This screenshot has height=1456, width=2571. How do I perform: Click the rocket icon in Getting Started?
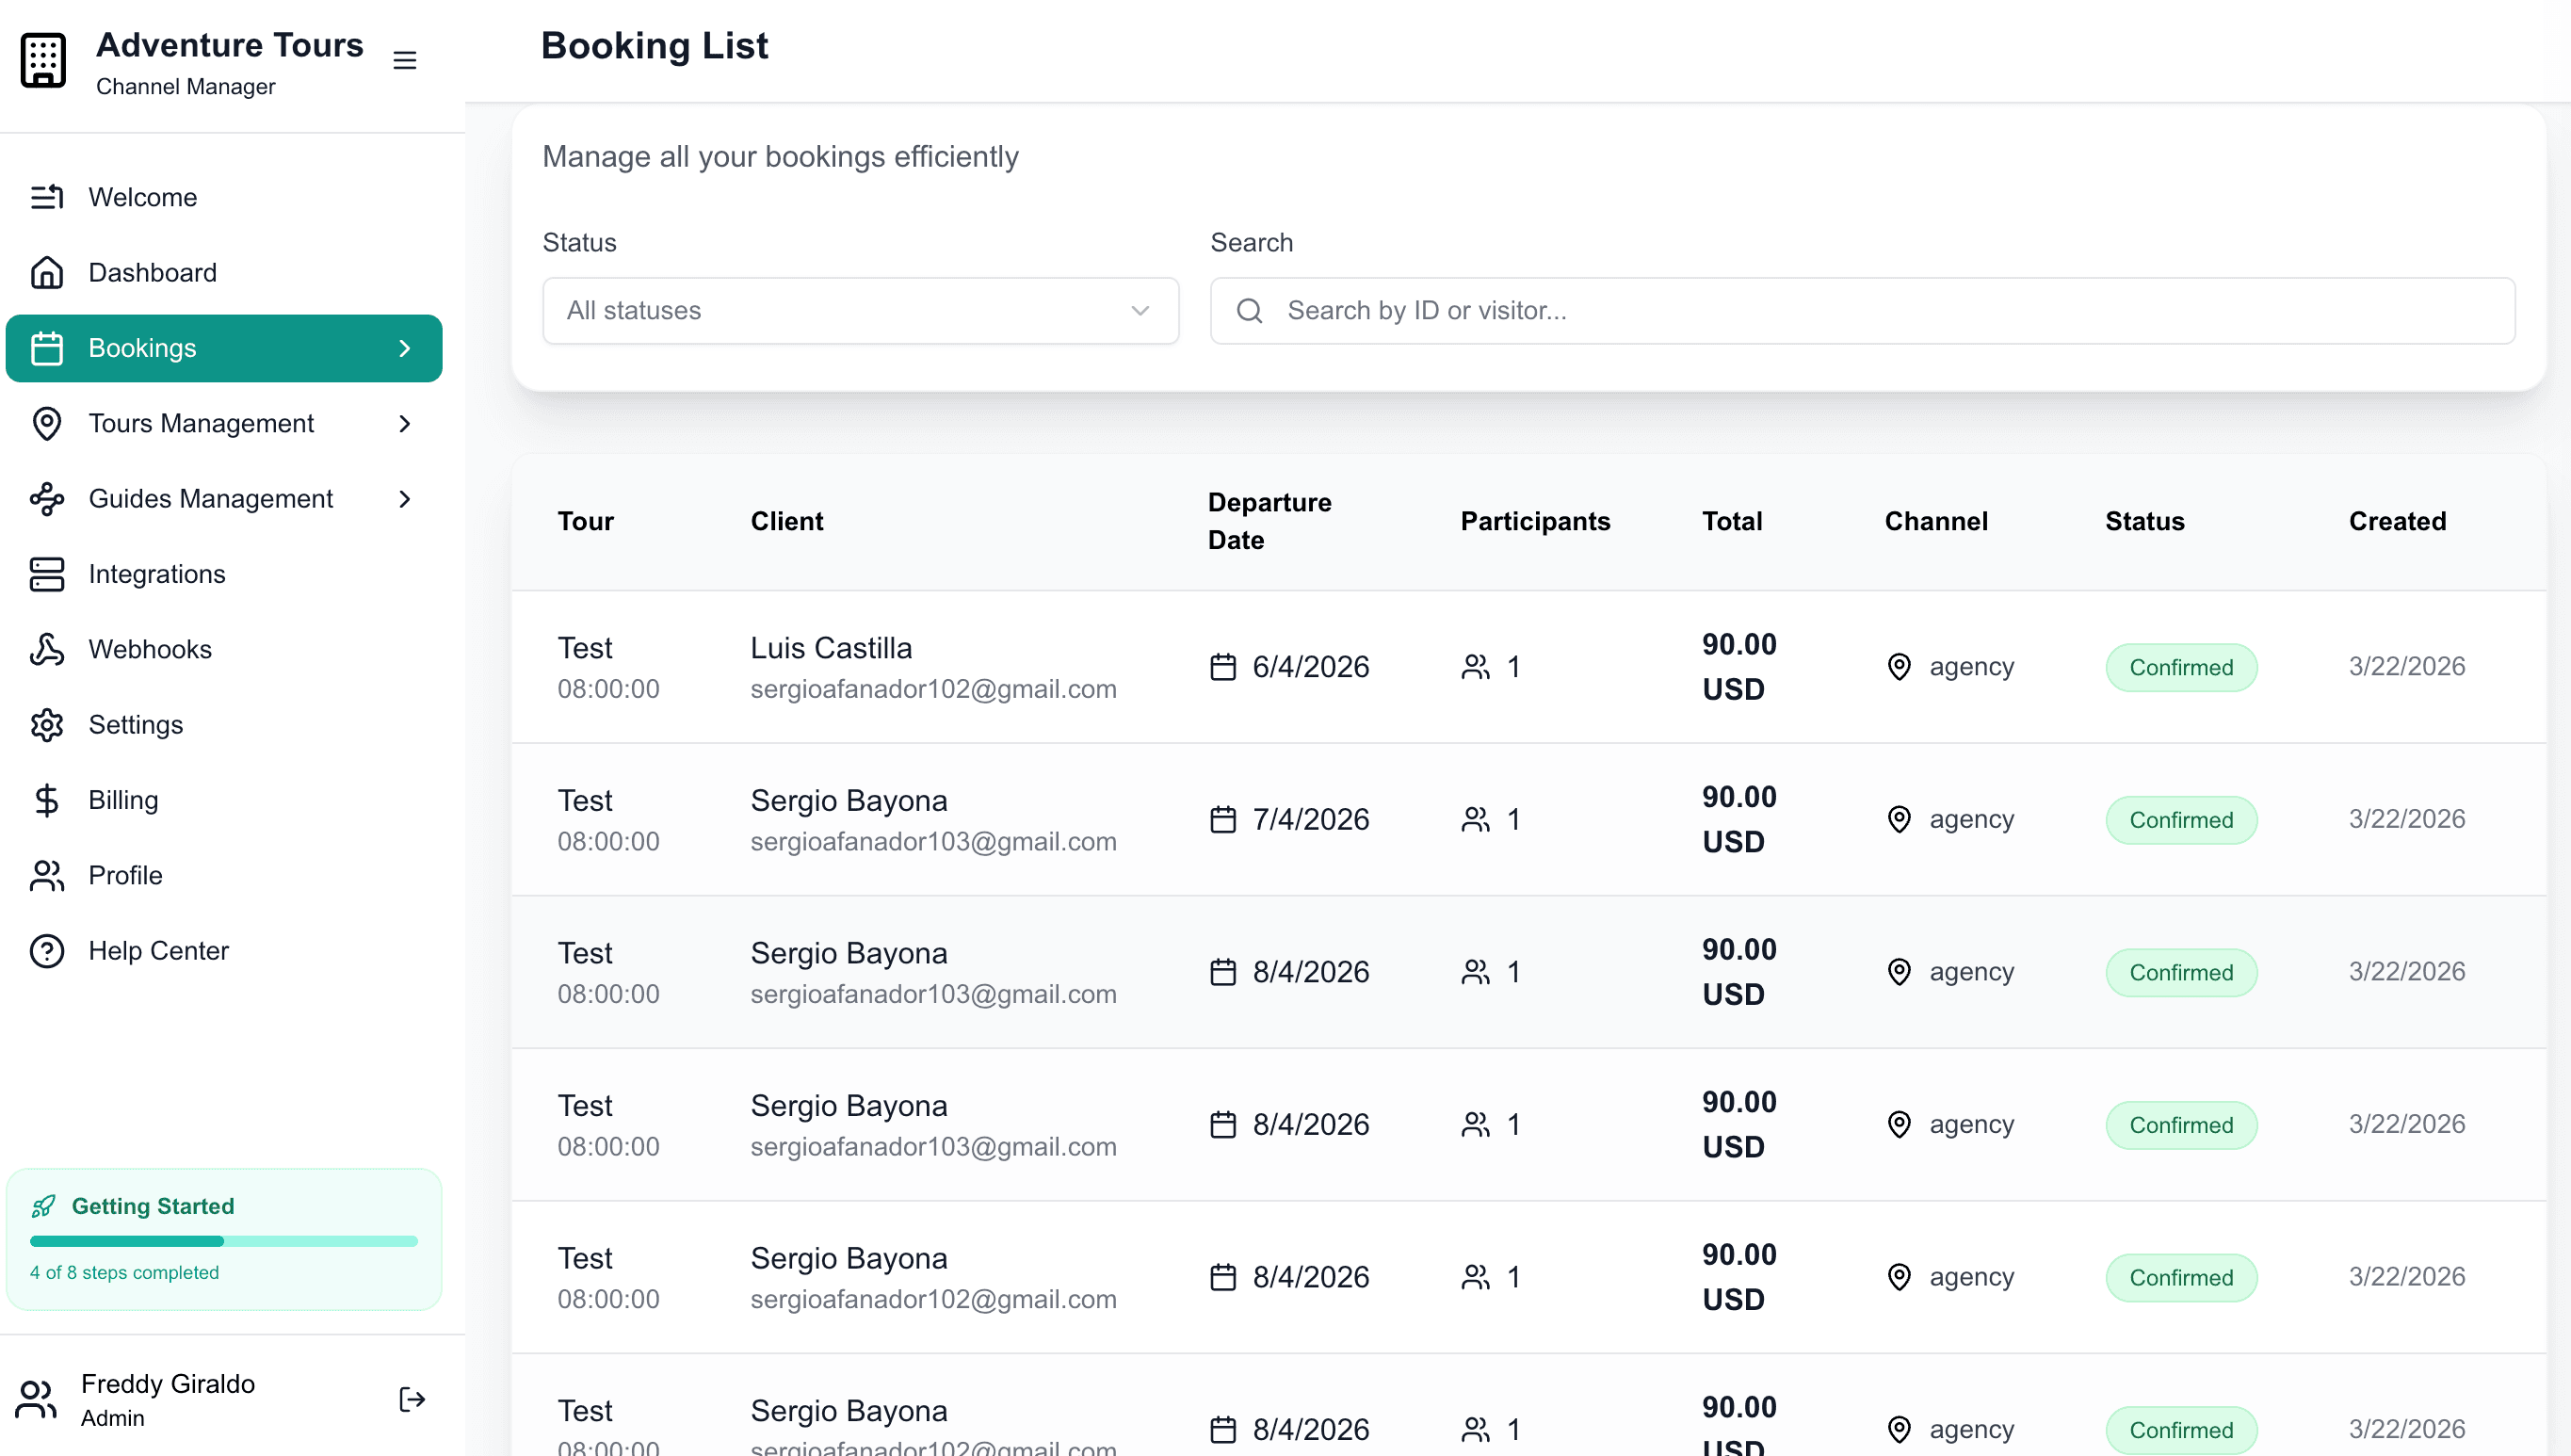(x=43, y=1207)
